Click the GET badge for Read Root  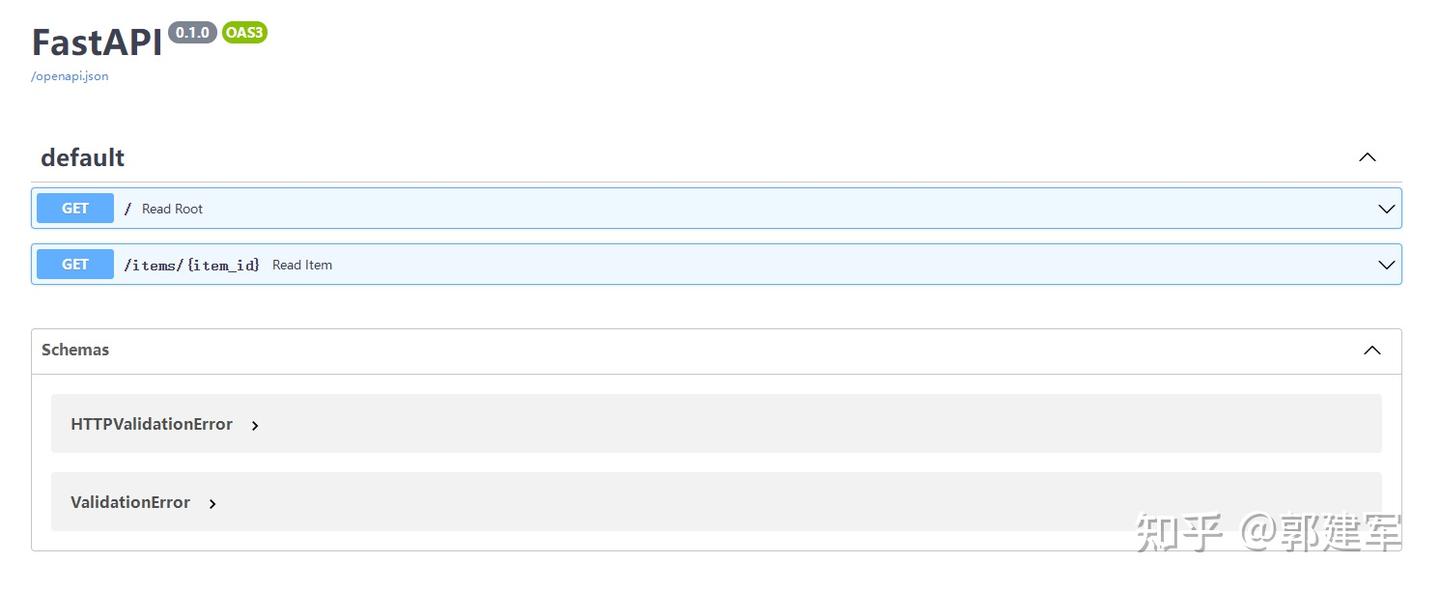click(x=75, y=208)
